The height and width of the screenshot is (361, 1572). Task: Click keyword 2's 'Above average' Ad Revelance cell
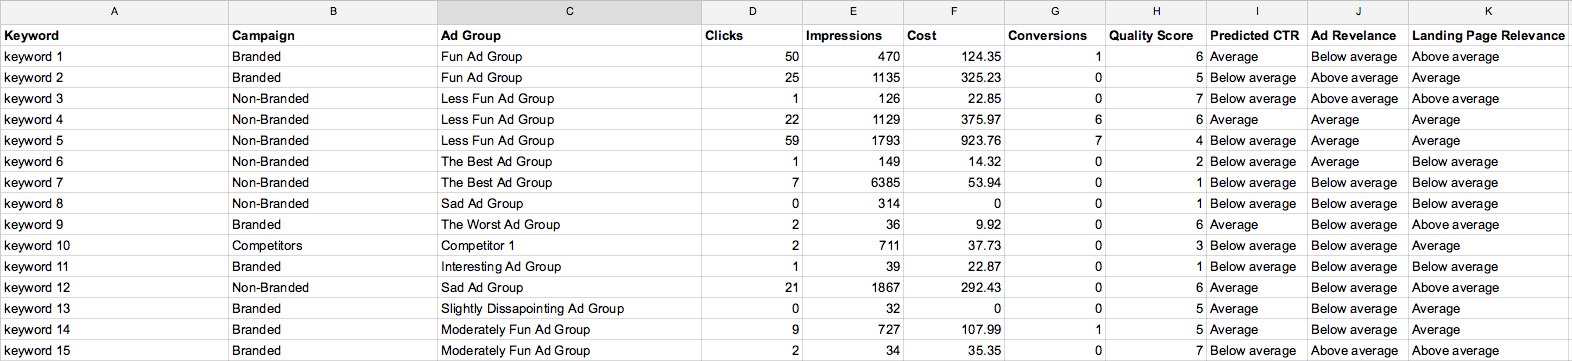click(1358, 77)
